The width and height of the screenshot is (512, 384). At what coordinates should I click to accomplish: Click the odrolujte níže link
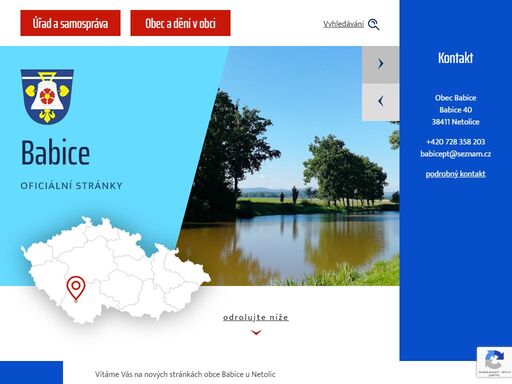(256, 317)
